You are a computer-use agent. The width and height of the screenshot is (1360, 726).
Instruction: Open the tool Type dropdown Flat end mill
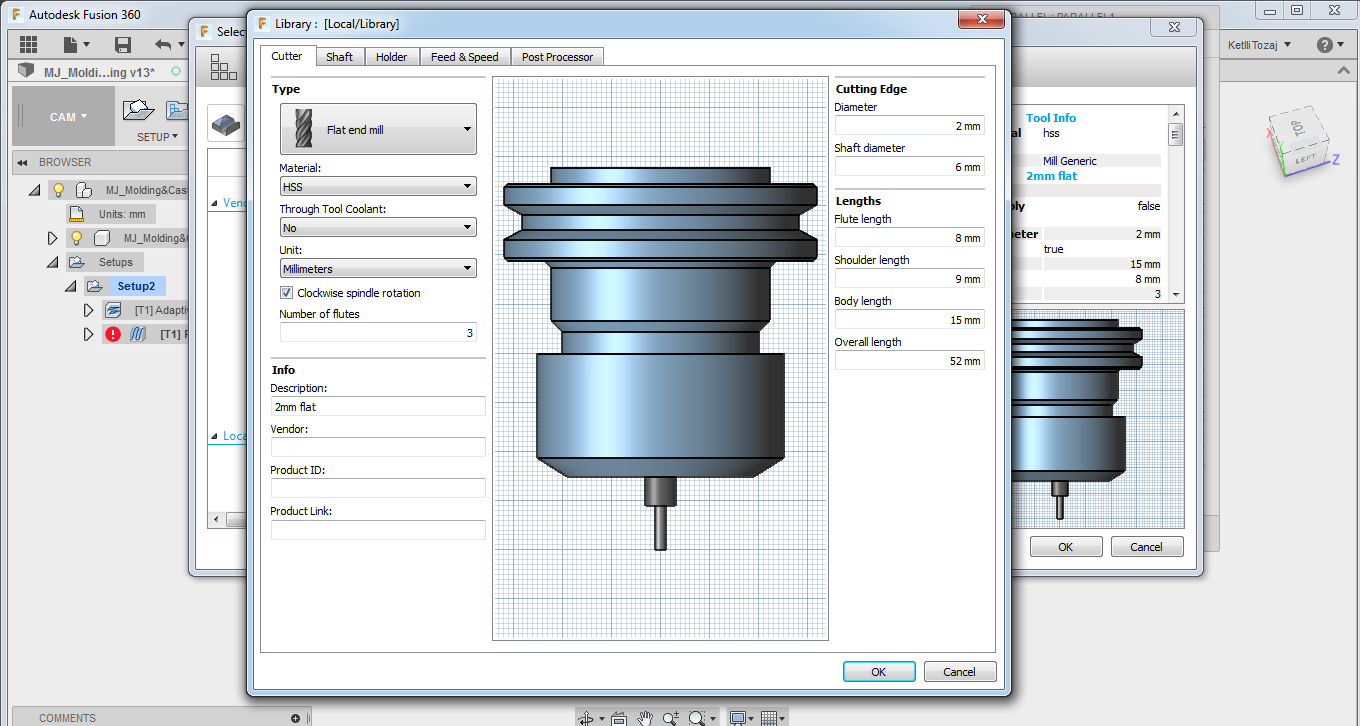(378, 129)
